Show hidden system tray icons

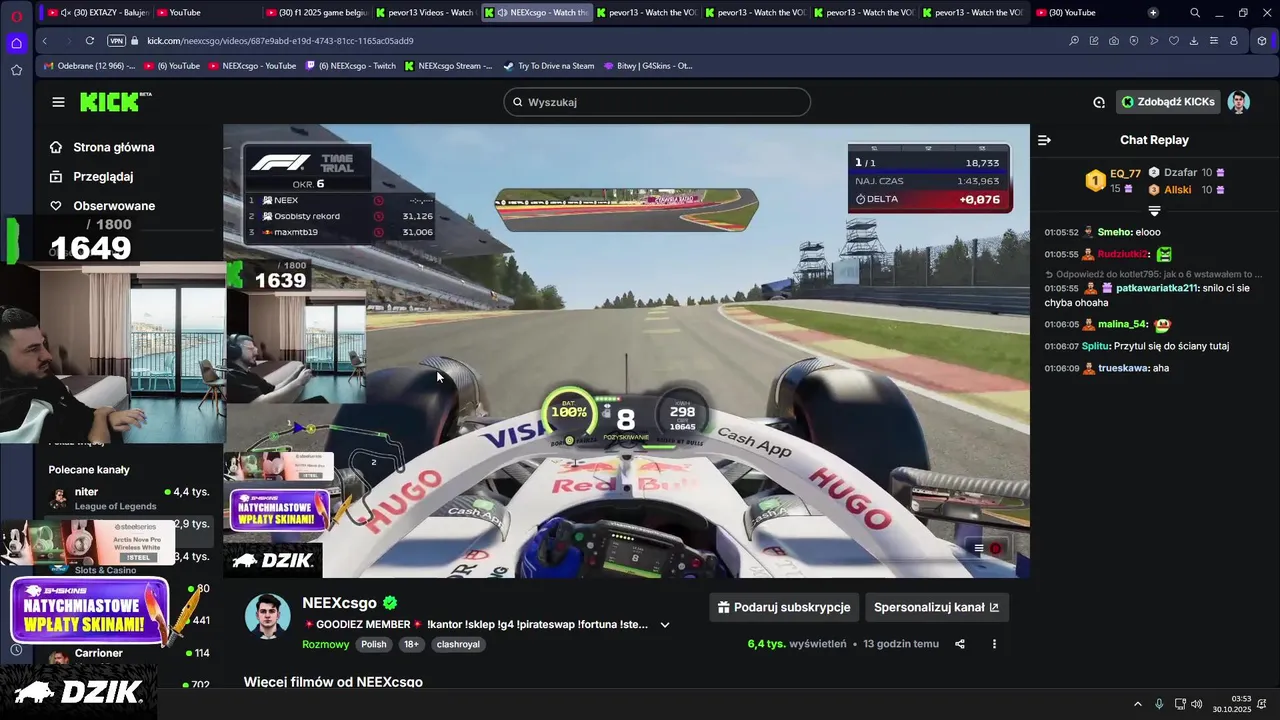coord(1137,704)
